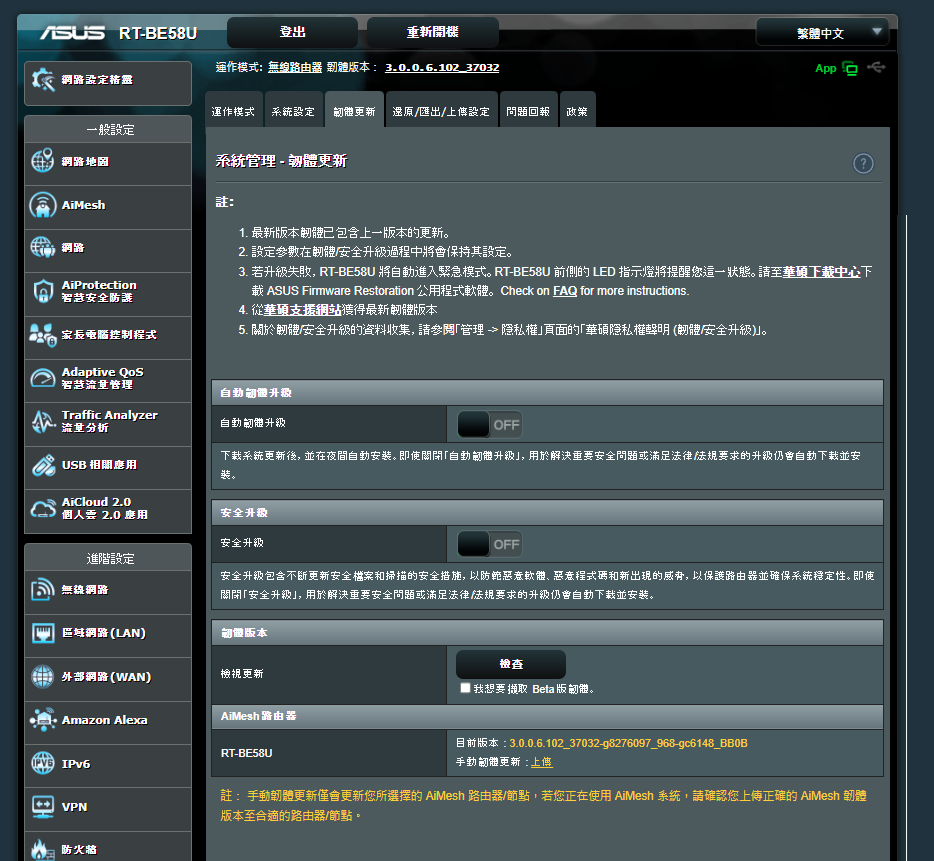The height and width of the screenshot is (861, 934).
Task: Click the parental controls family icon
Action: [x=42, y=335]
